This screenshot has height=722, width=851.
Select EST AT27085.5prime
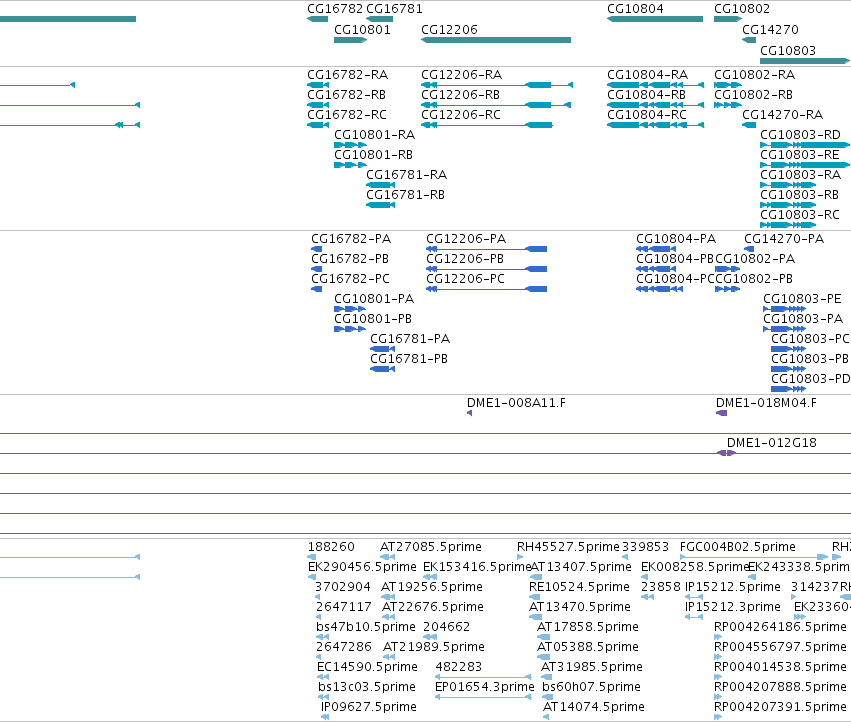[431, 547]
